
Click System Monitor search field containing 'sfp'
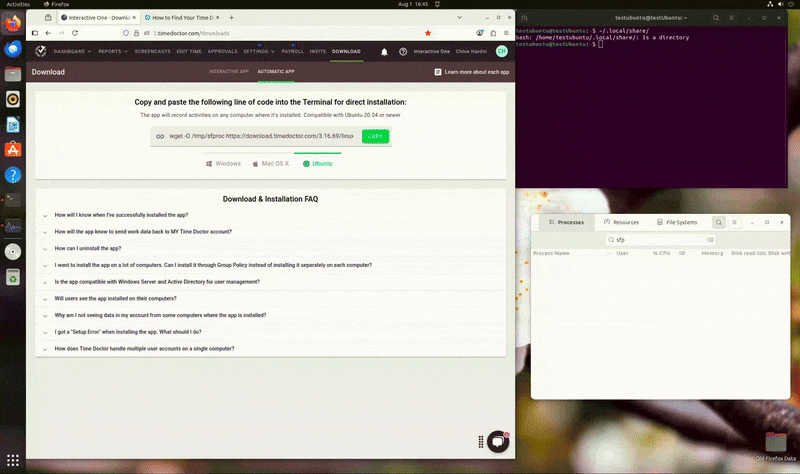click(660, 240)
